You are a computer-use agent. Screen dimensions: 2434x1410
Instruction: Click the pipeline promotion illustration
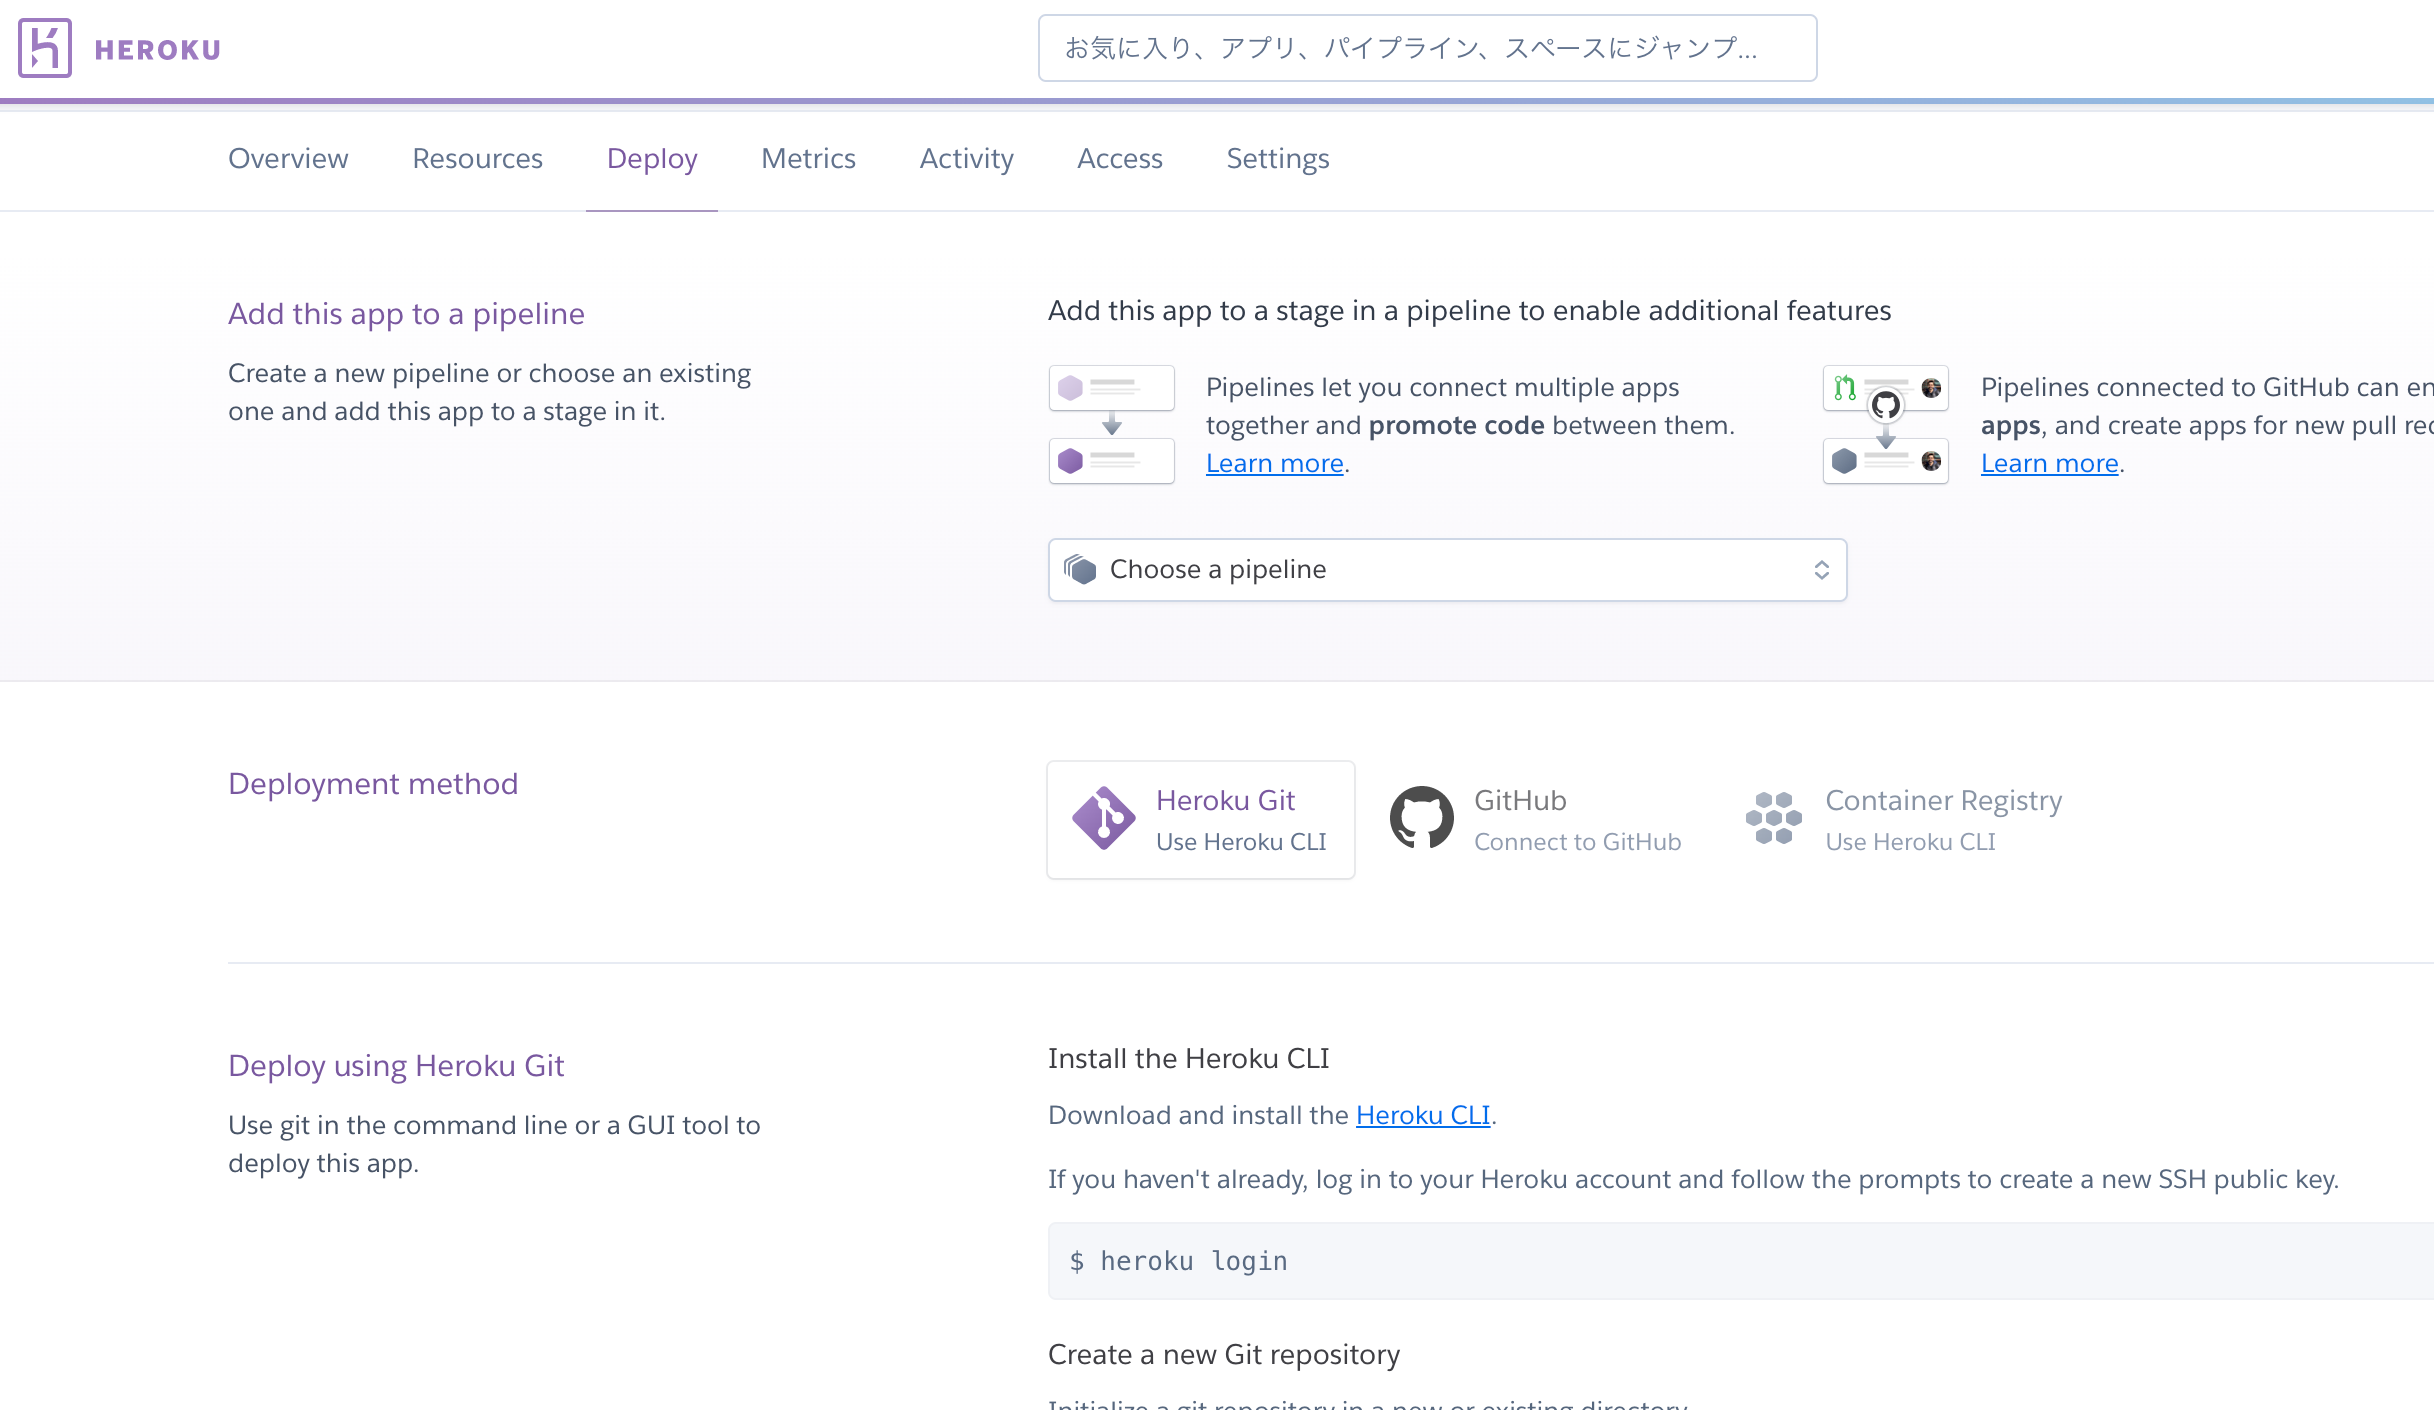pos(1111,425)
